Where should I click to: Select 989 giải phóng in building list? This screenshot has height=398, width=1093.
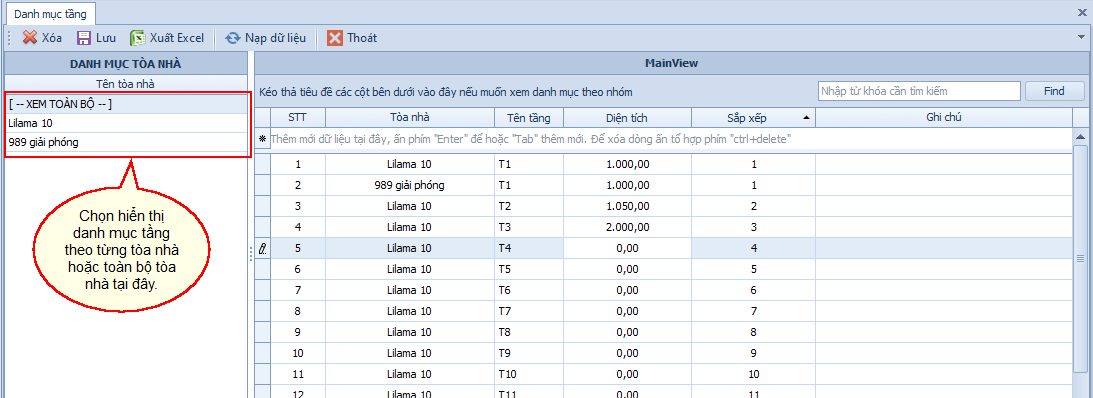tap(126, 142)
